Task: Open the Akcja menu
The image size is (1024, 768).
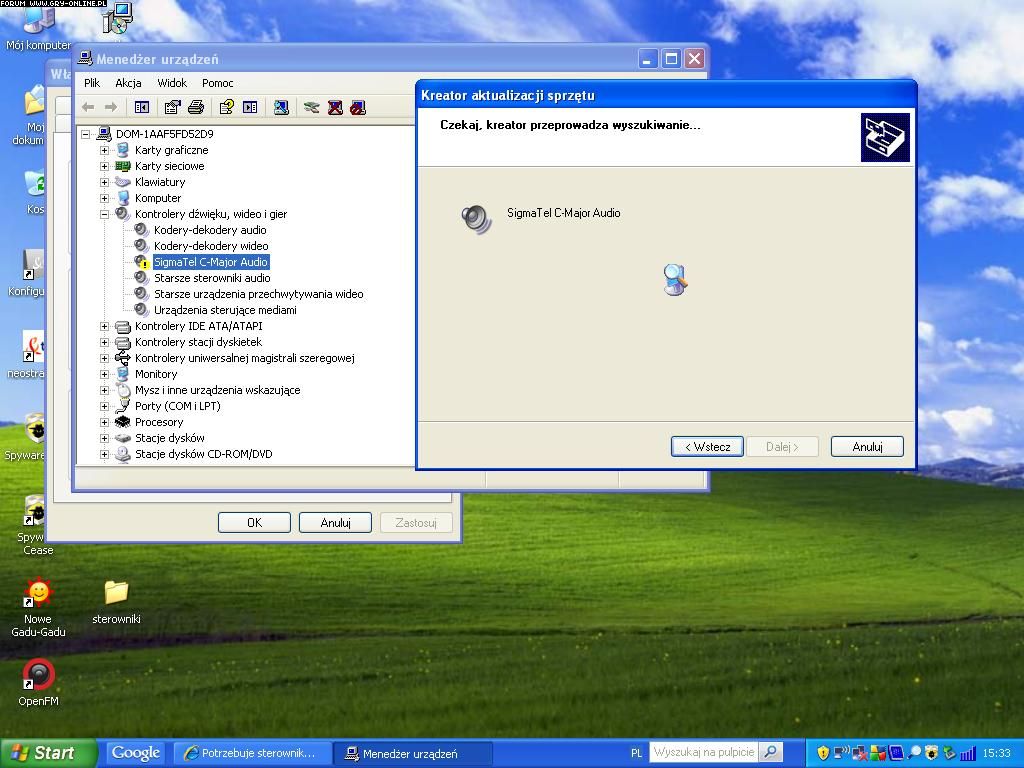Action: click(128, 83)
